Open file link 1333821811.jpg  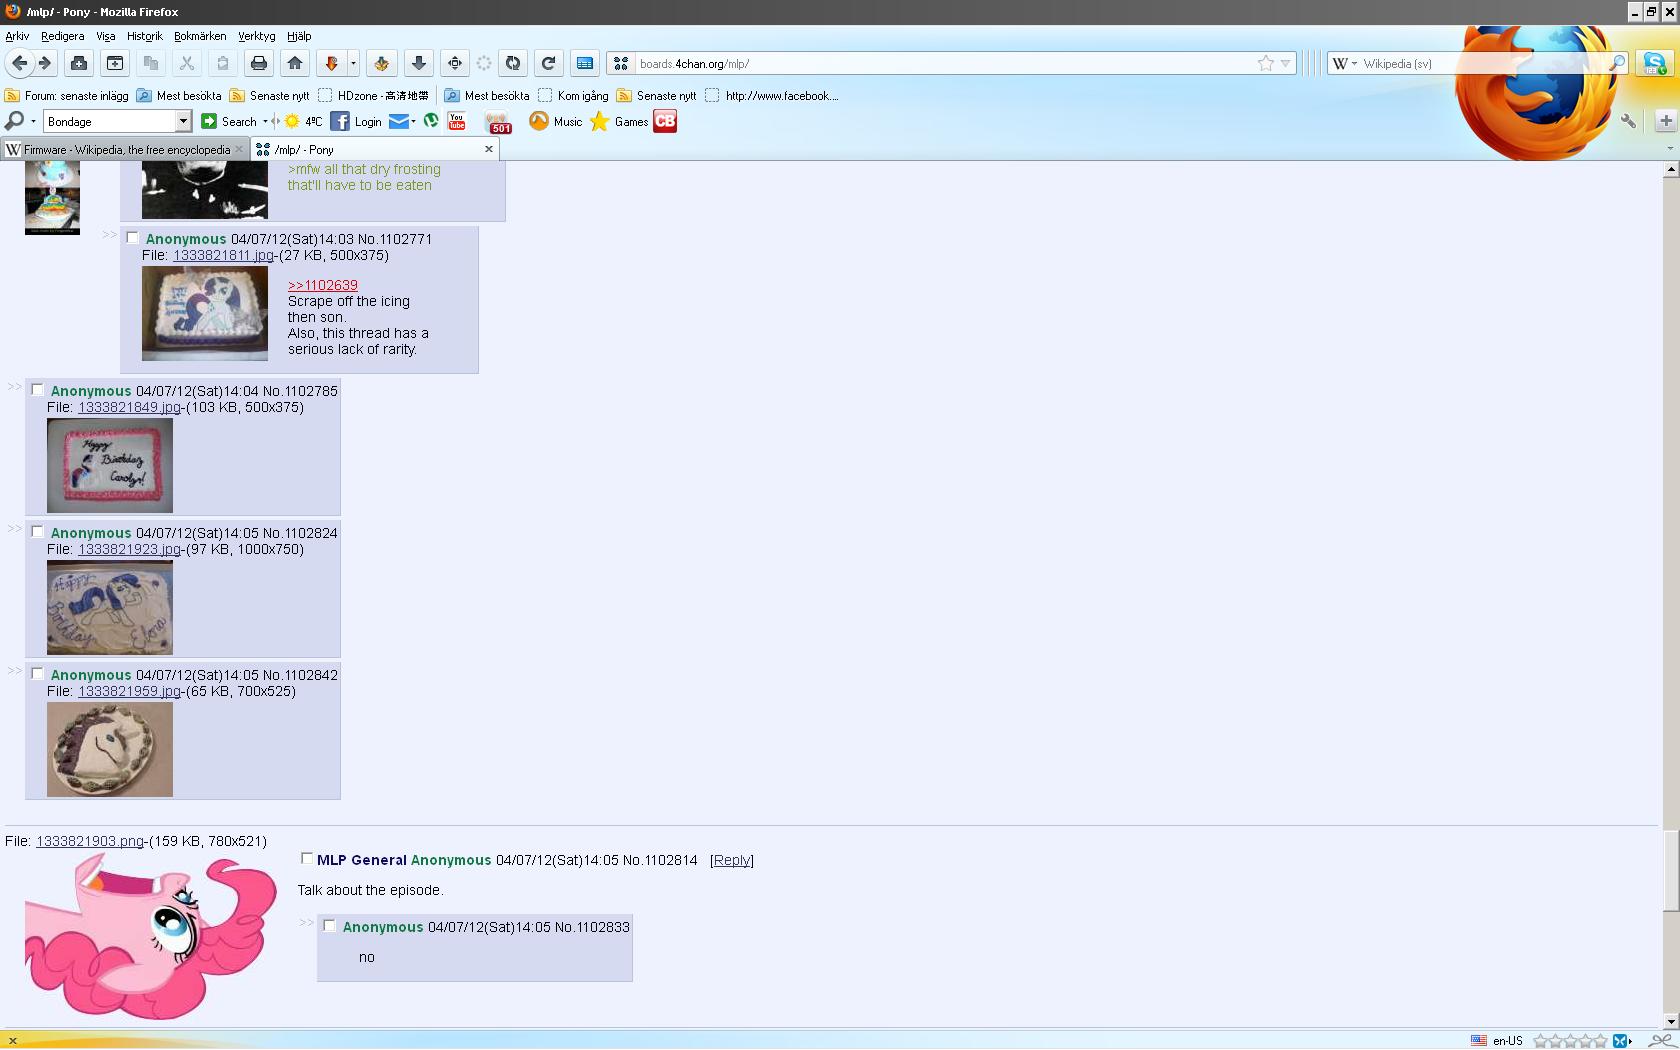[x=223, y=255]
